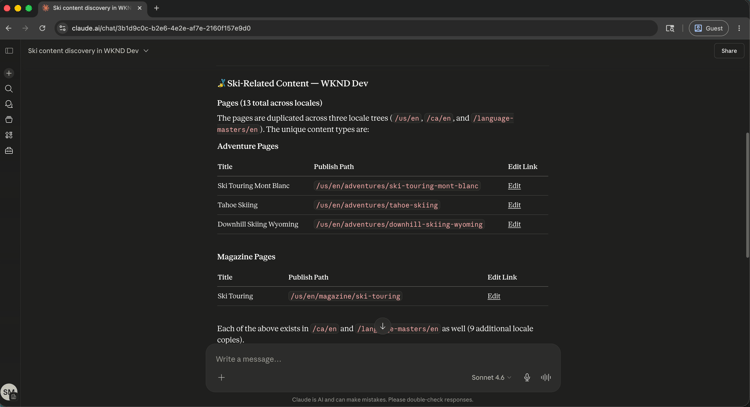Click the Ski Touring Mont Blanc title cell
Viewport: 750px width, 407px height.
coord(254,186)
